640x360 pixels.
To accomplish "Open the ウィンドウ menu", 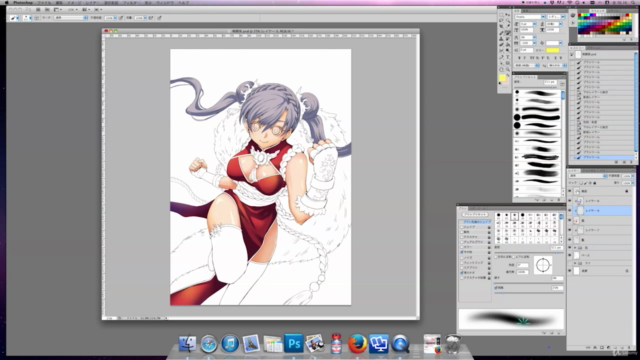I will click(165, 2).
